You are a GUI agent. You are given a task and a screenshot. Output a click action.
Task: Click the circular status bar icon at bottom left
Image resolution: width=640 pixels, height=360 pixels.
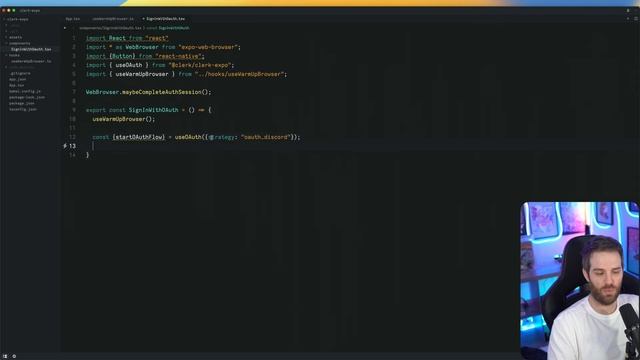click(14, 356)
